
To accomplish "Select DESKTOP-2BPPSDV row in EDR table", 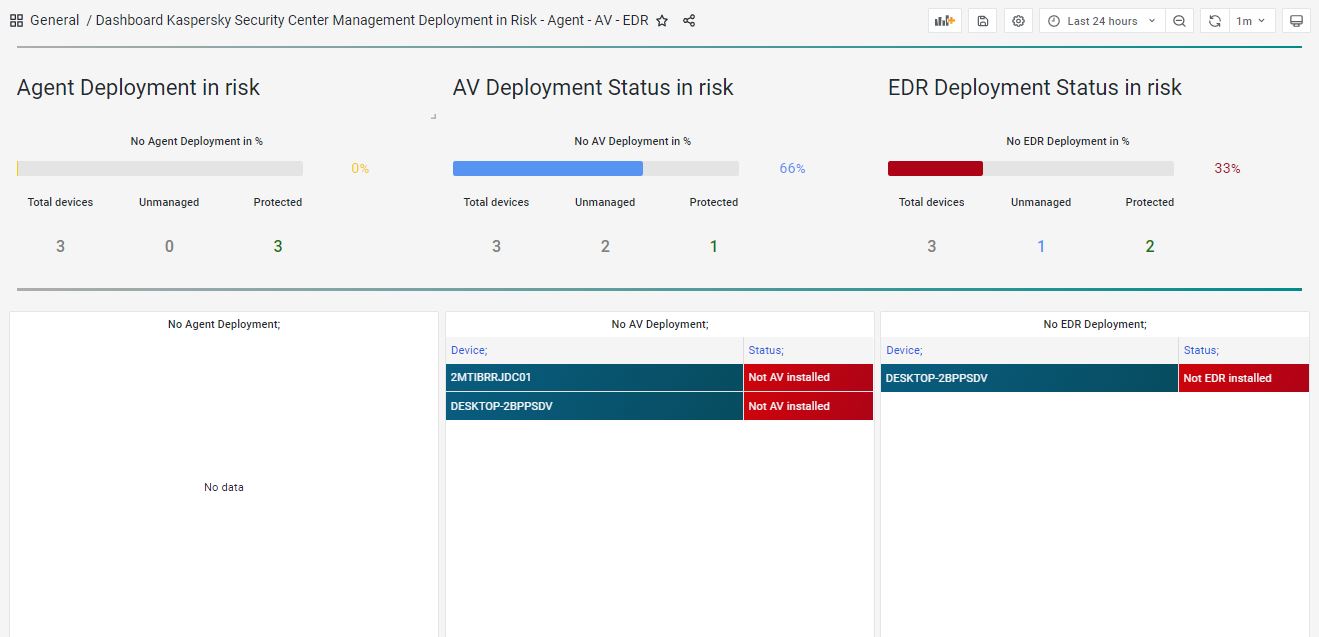I will click(1029, 378).
